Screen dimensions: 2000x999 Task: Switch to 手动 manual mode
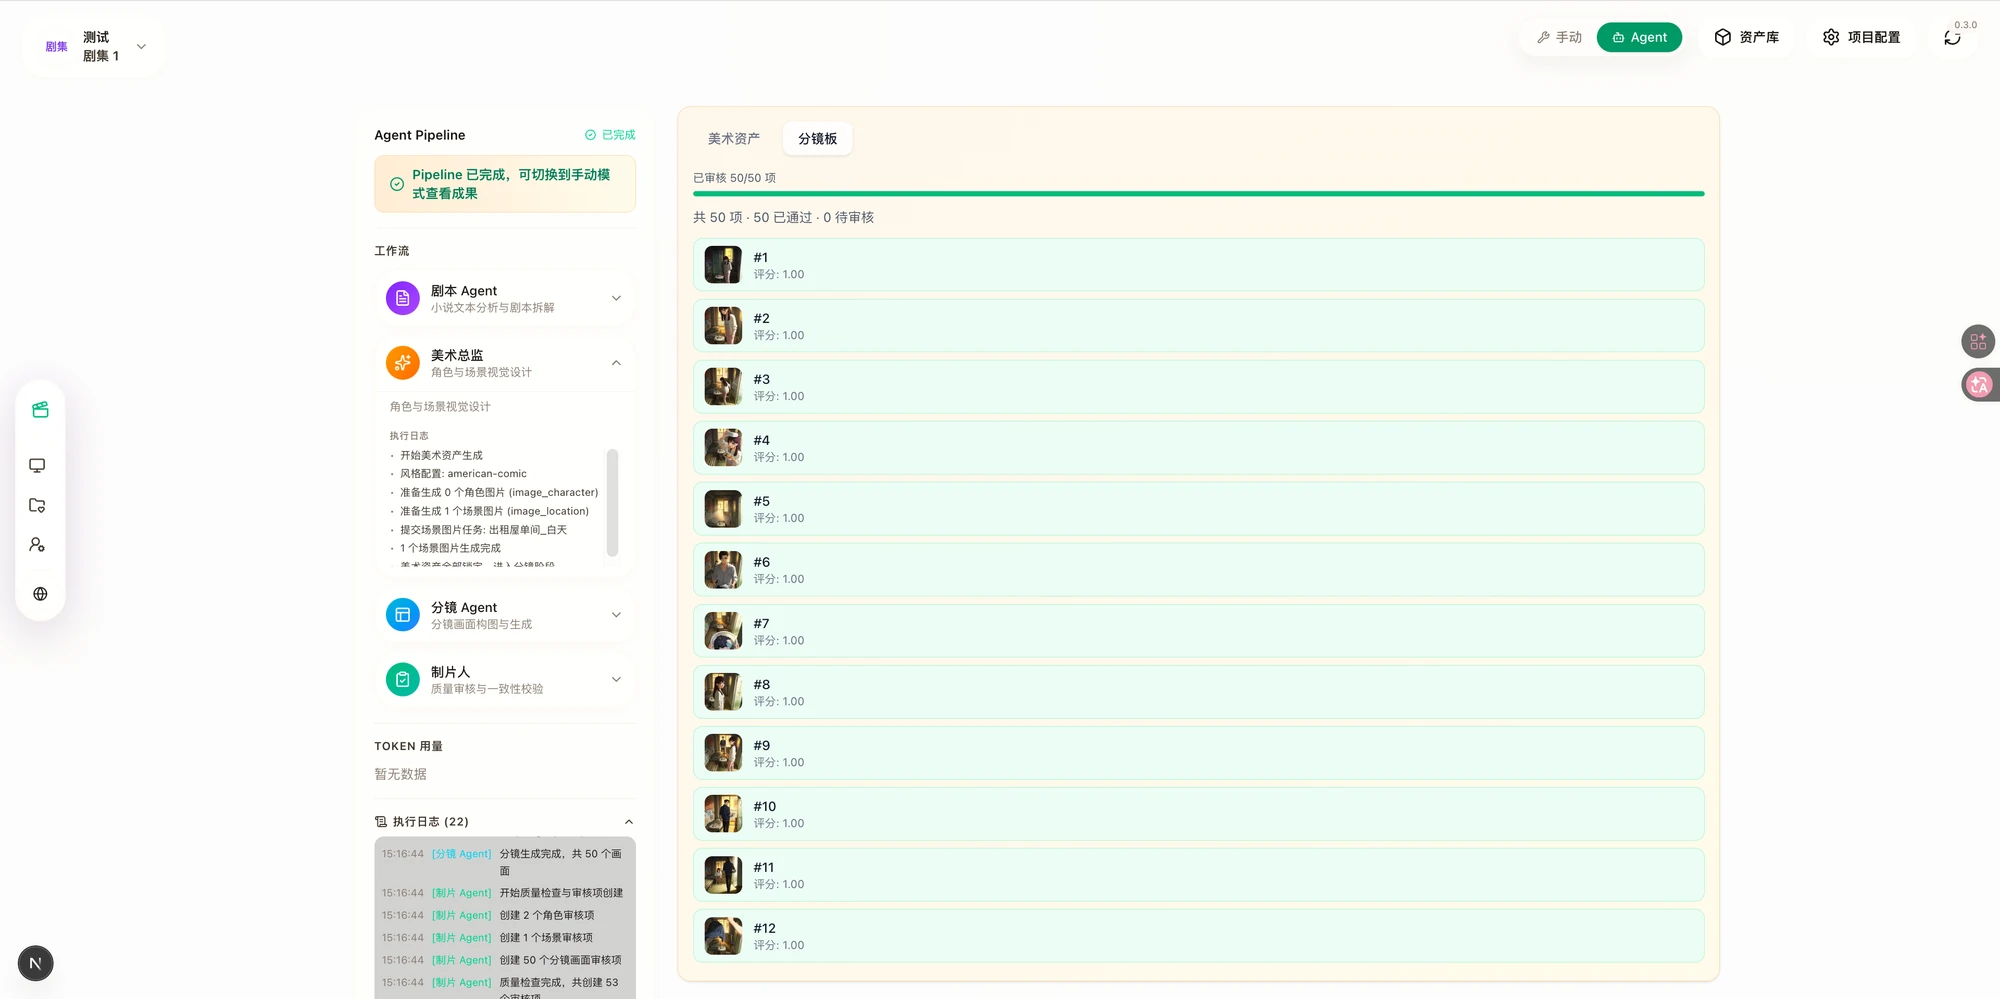coord(1559,37)
